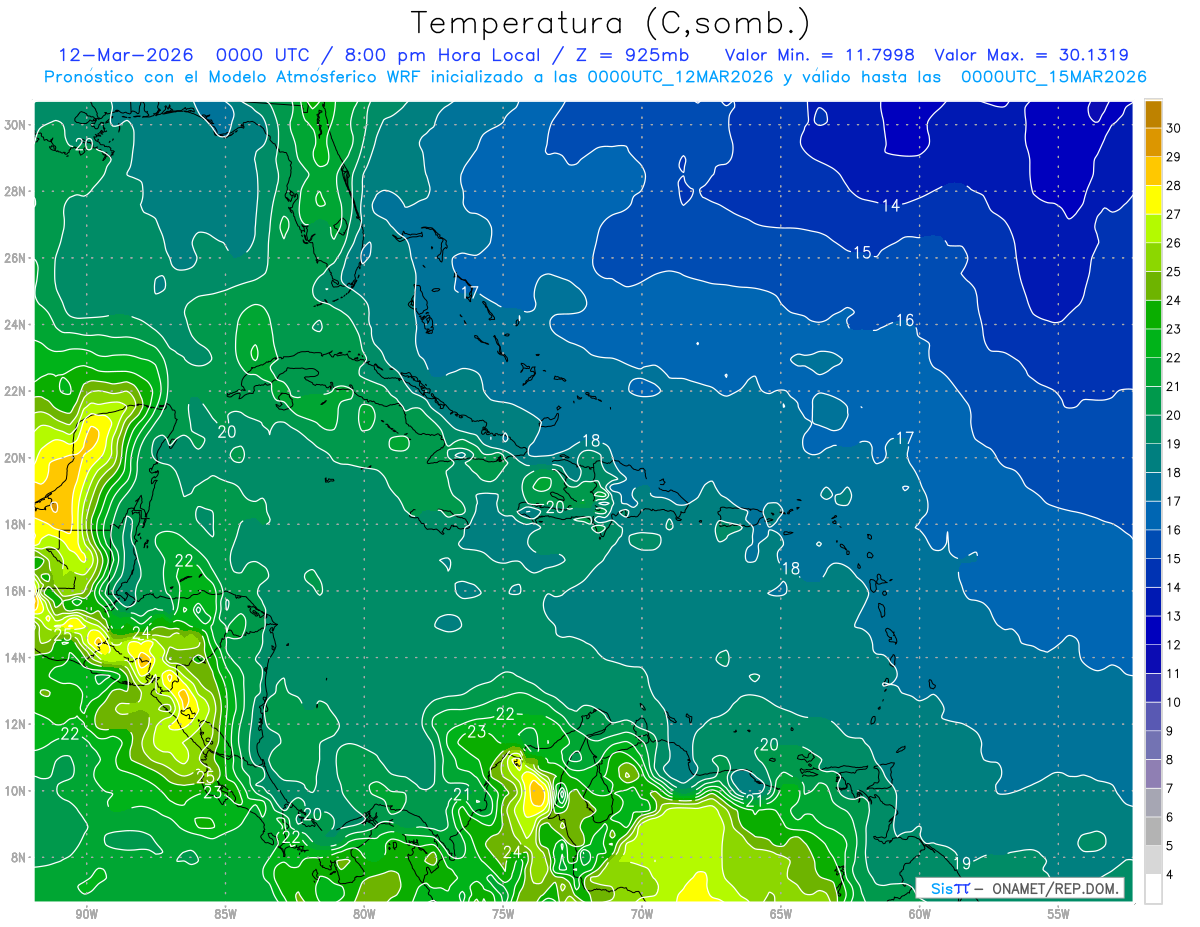This screenshot has width=1200, height=927.
Task: Click the "10N" latitude axis label
Action: 15,791
